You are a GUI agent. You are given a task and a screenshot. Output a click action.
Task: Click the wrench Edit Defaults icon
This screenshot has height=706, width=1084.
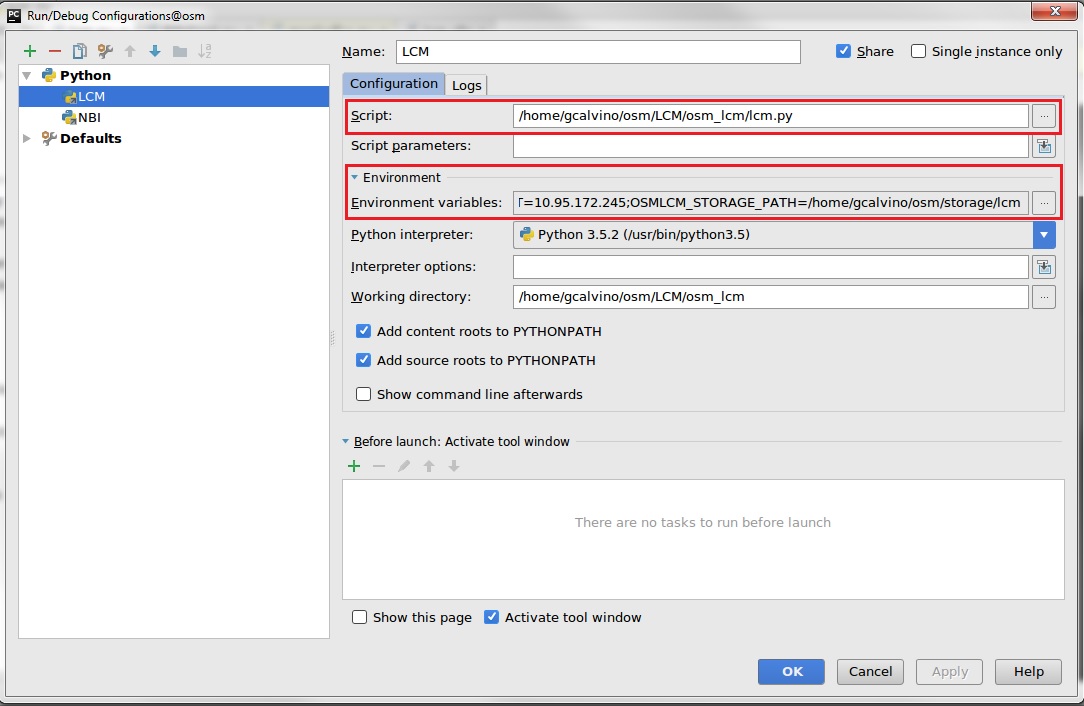[105, 51]
